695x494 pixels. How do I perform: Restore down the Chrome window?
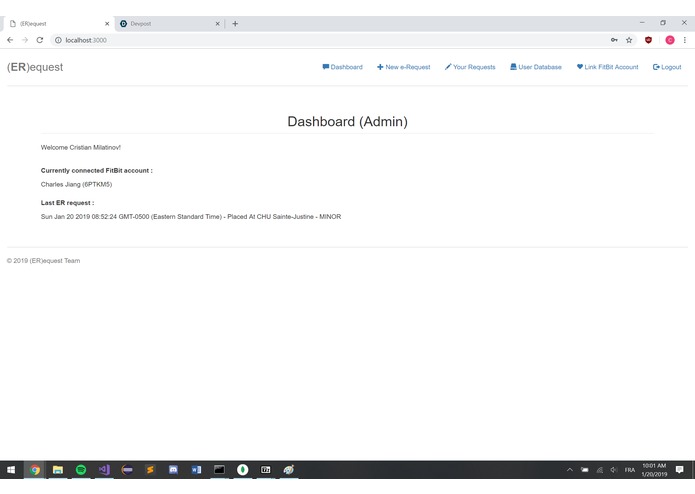click(x=663, y=23)
